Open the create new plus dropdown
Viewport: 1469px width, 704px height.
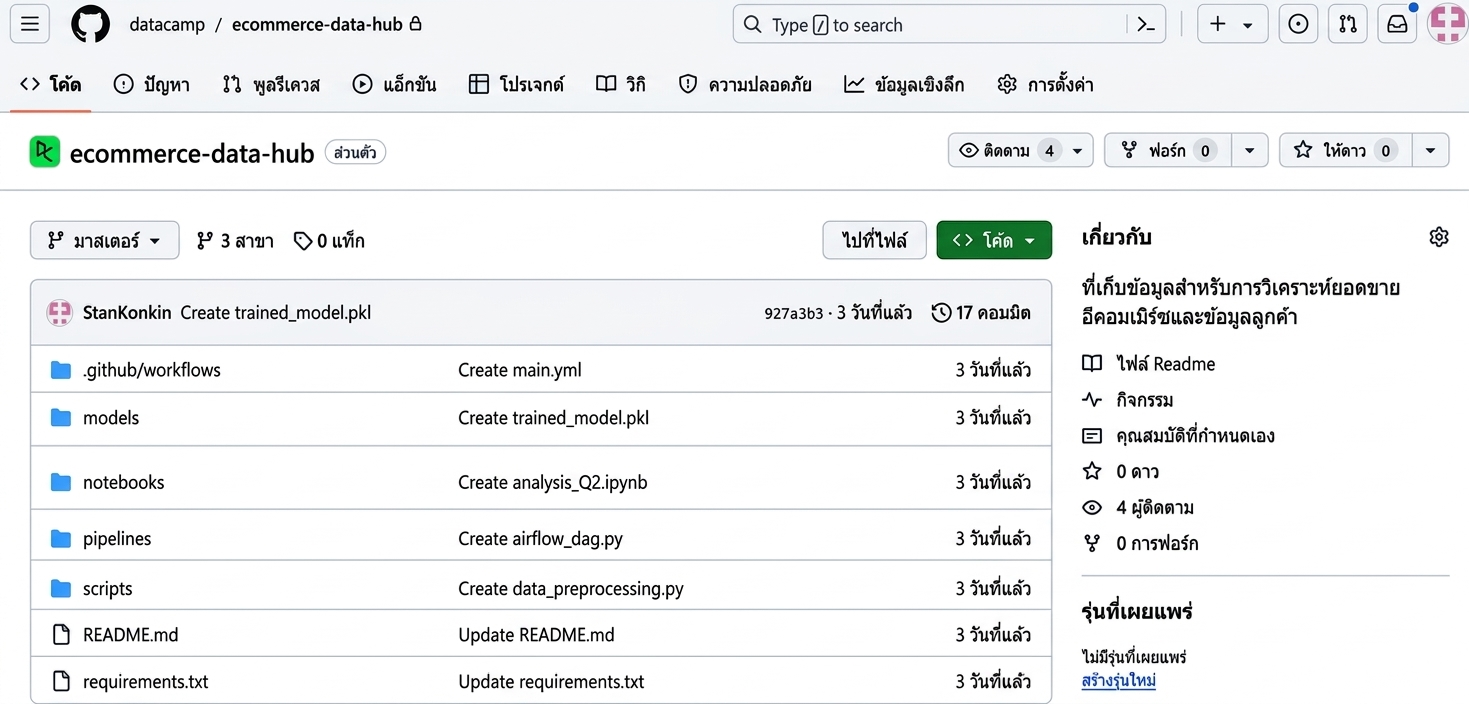point(1232,25)
